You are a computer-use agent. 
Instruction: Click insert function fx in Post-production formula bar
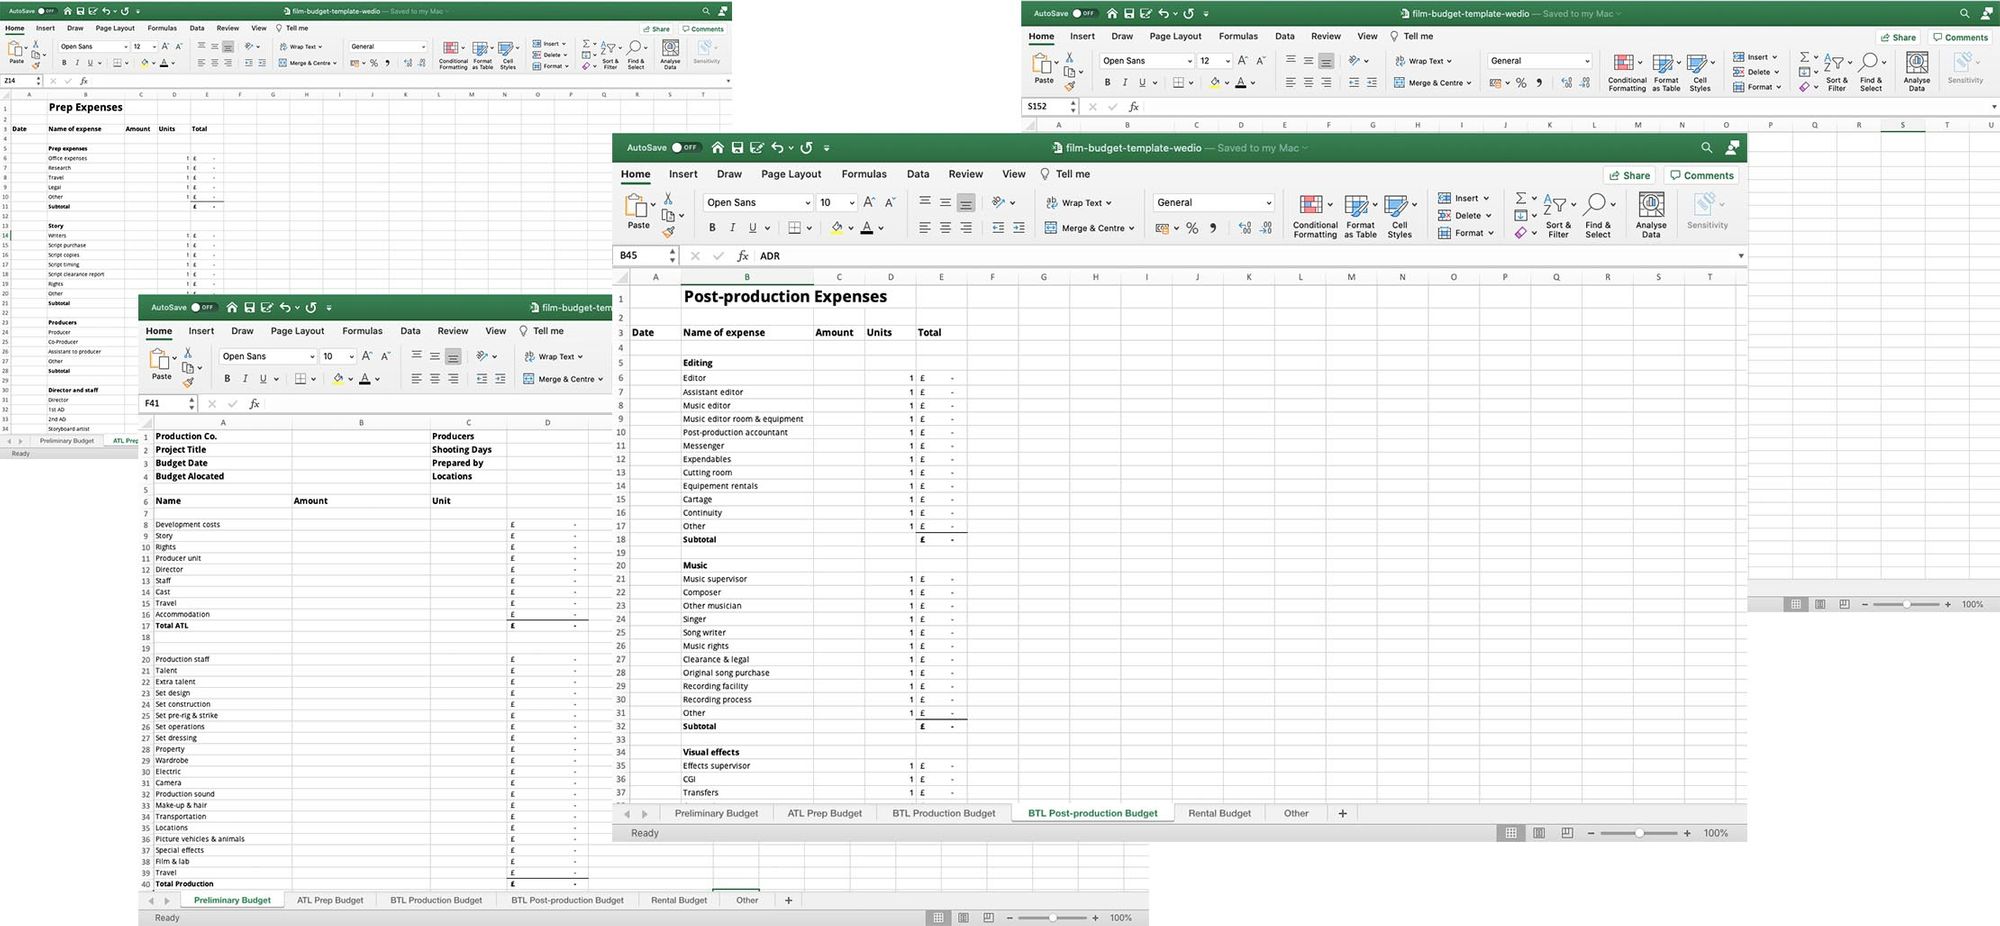point(743,256)
